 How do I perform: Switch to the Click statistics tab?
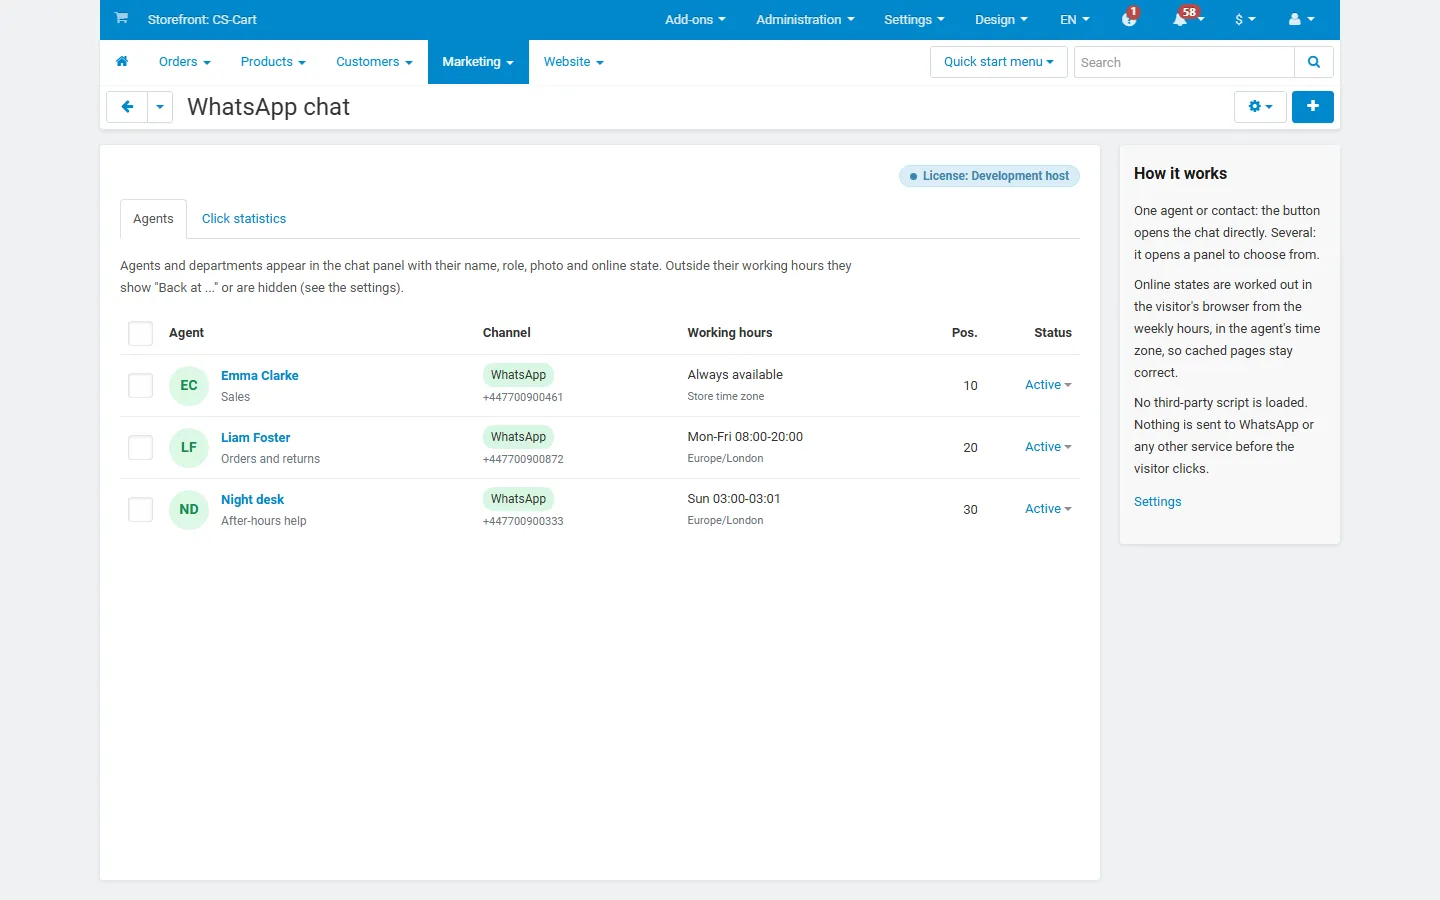[244, 219]
